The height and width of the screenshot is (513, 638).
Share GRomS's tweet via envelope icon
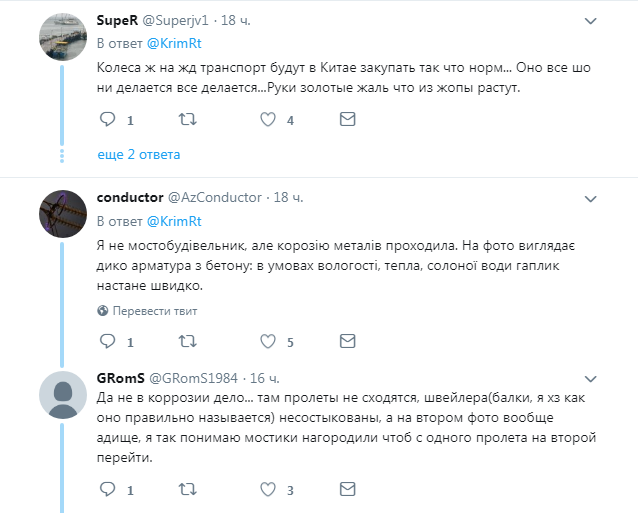tap(347, 490)
